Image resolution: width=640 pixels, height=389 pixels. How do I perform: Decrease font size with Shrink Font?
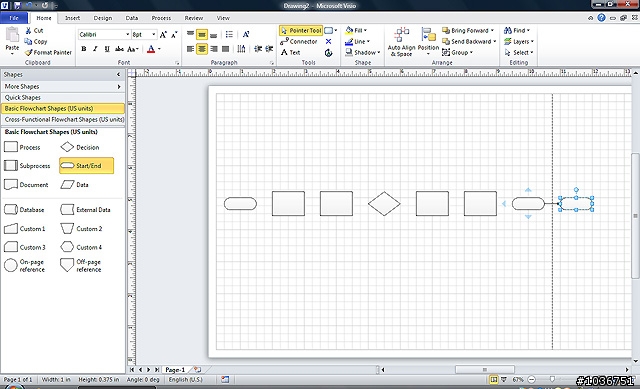174,35
